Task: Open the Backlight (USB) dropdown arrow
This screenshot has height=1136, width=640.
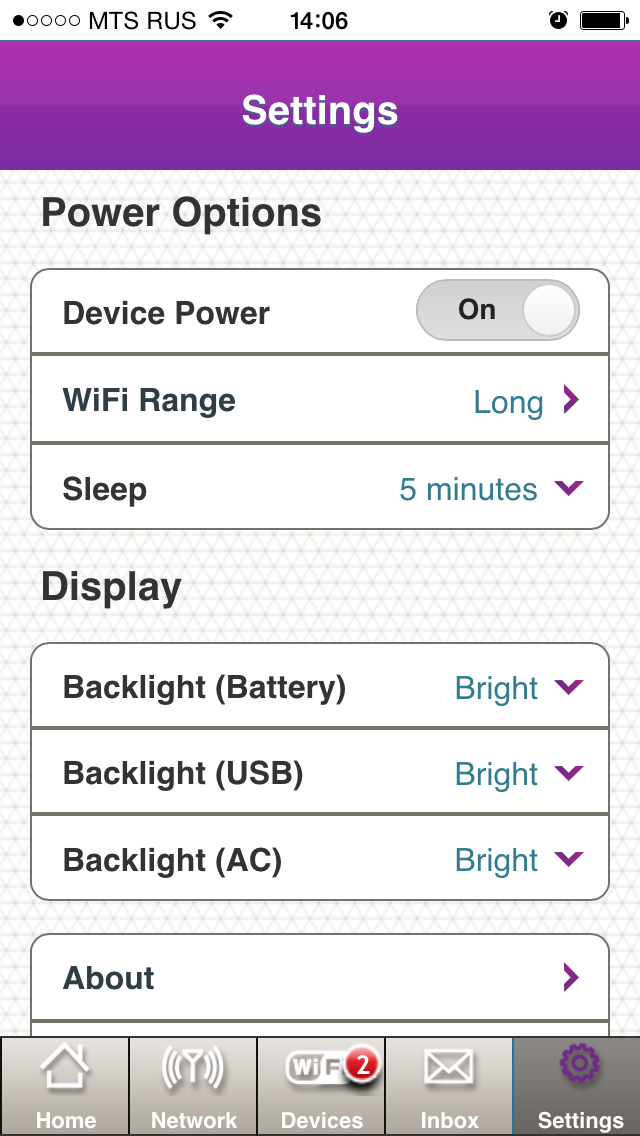Action: [568, 772]
